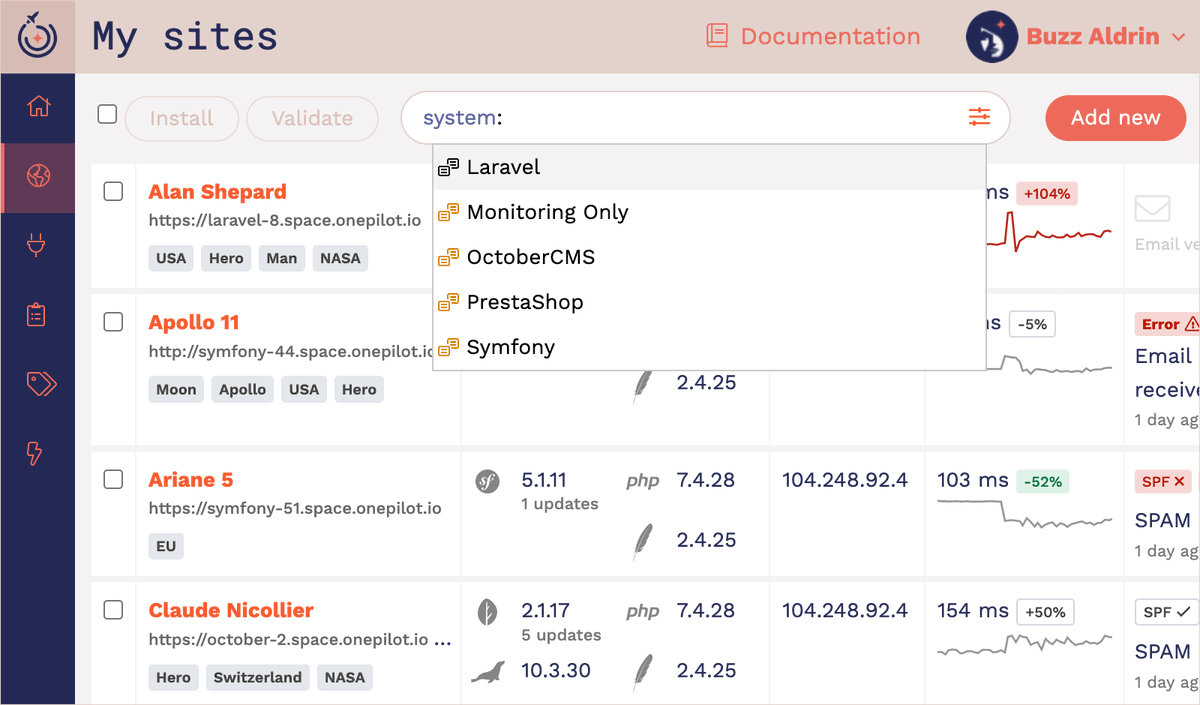
Task: Open the Claude Nicollier site link
Action: coord(231,610)
